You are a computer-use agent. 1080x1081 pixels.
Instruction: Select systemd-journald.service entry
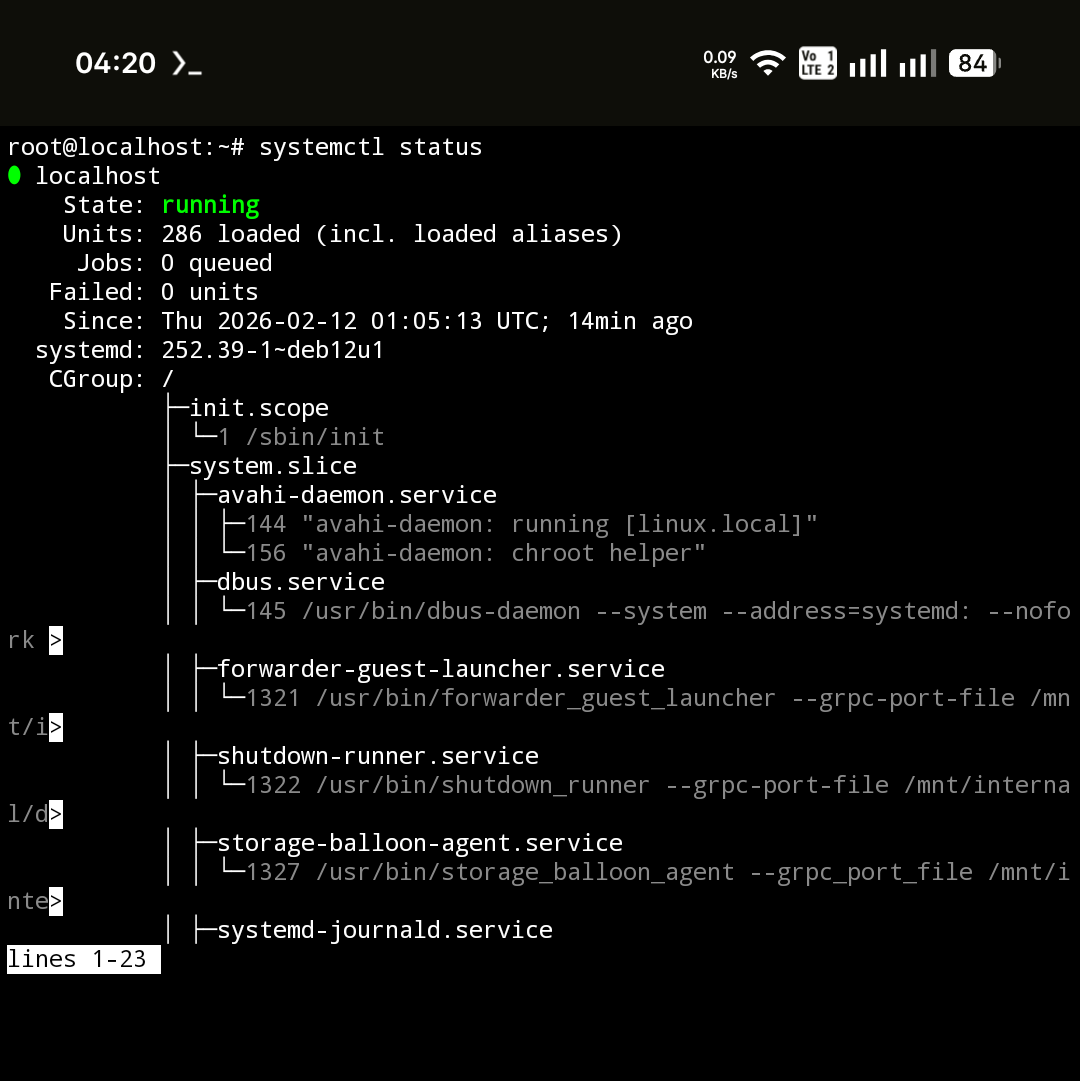[385, 929]
